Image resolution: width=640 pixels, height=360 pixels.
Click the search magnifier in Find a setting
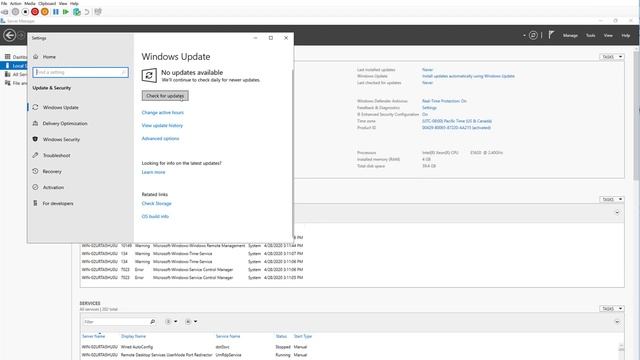pyautogui.click(x=123, y=72)
